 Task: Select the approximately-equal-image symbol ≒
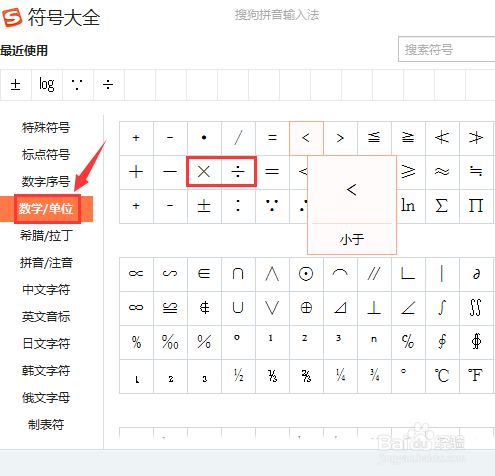[476, 172]
